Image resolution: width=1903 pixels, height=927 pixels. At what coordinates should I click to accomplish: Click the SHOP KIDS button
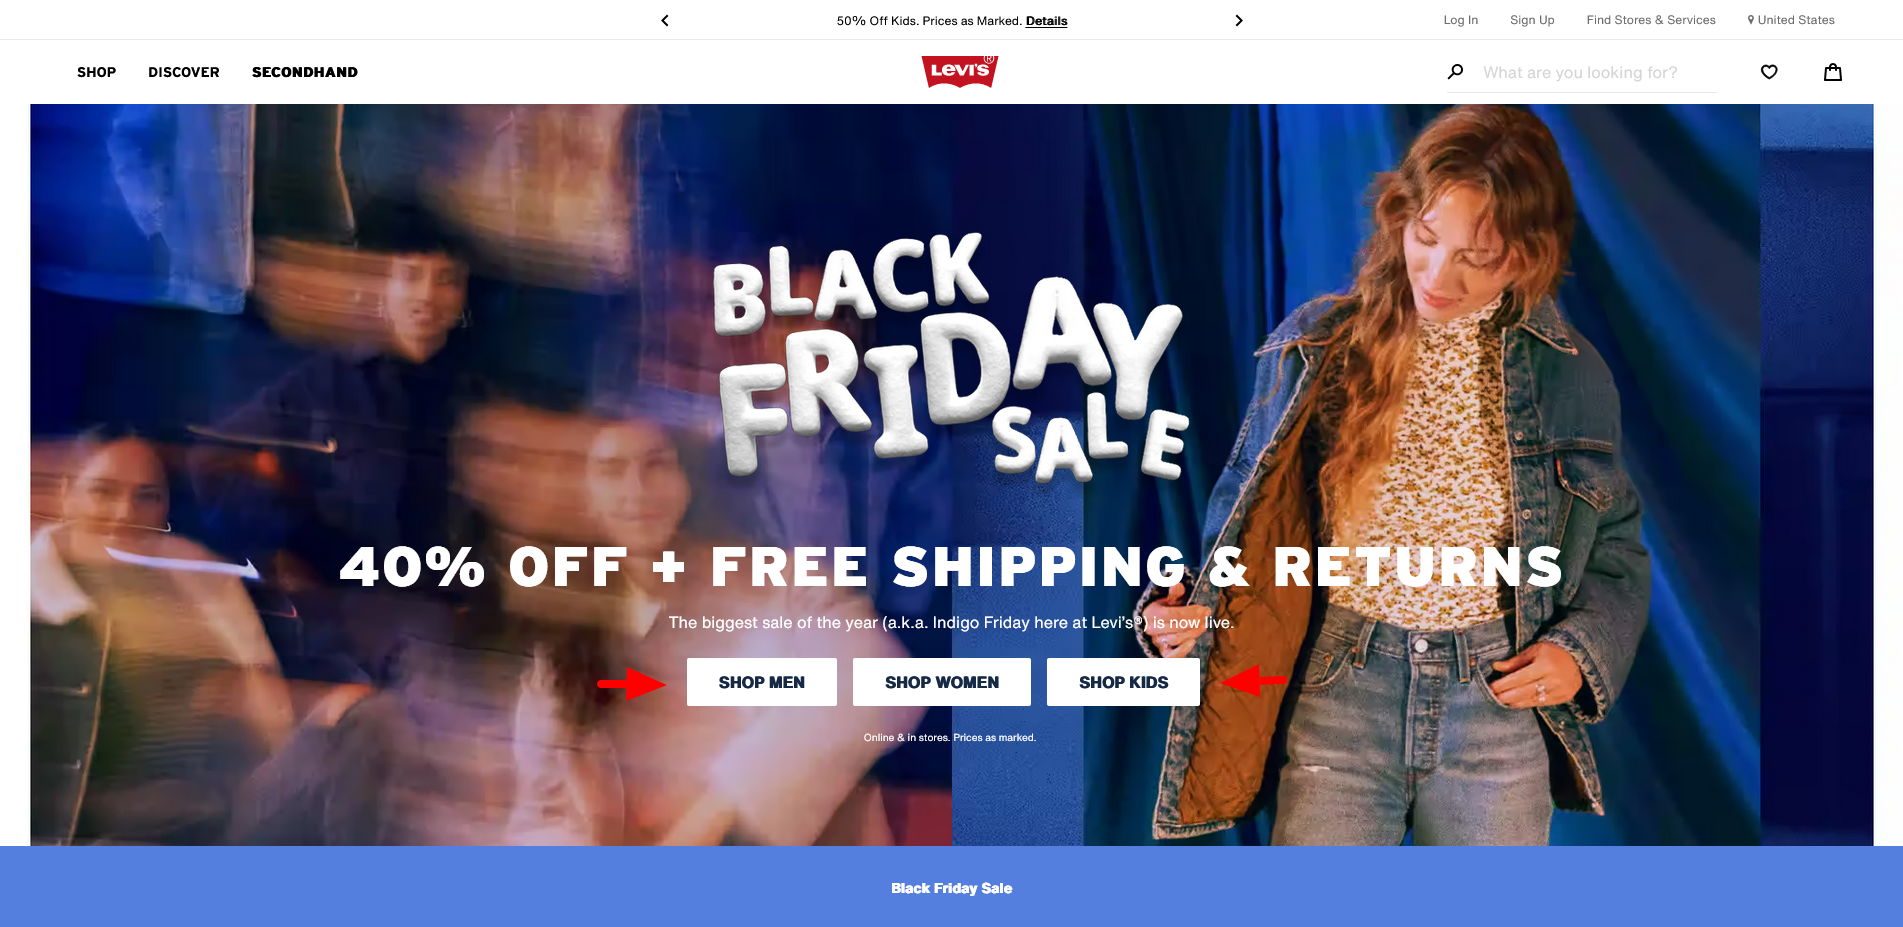(x=1123, y=682)
